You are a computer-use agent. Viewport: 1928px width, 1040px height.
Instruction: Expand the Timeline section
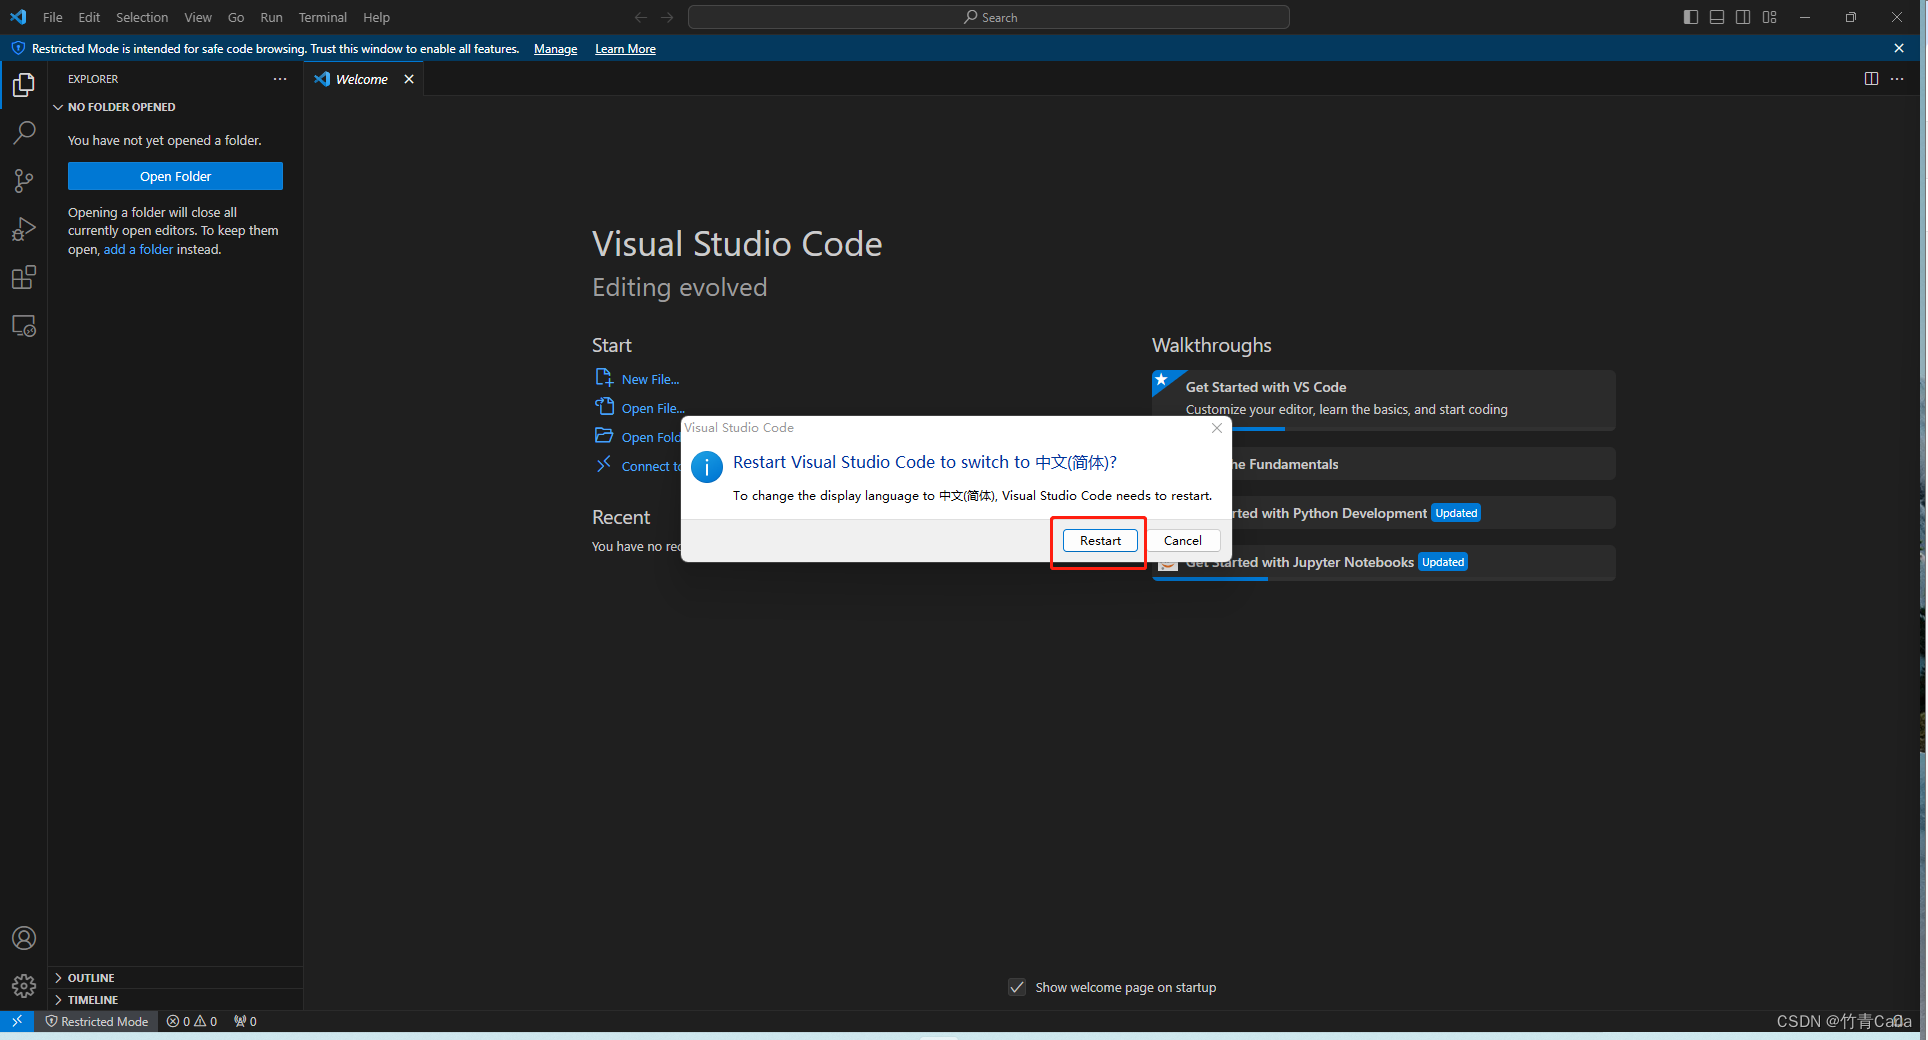click(x=175, y=1000)
